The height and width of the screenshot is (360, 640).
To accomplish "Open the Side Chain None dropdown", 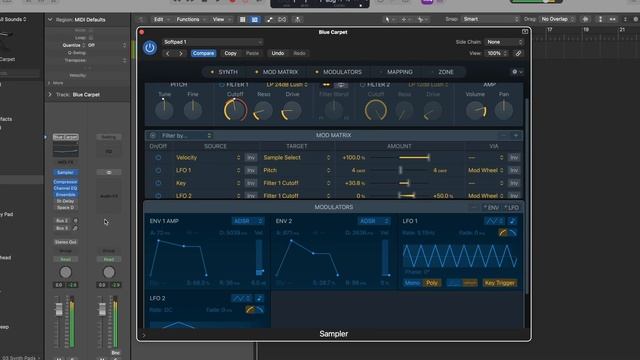I will coord(504,42).
